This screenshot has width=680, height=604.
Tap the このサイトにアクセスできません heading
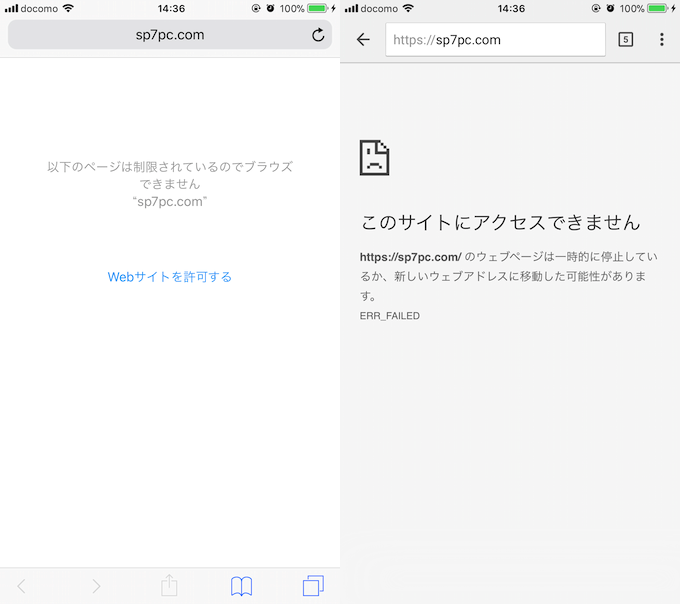(x=500, y=222)
